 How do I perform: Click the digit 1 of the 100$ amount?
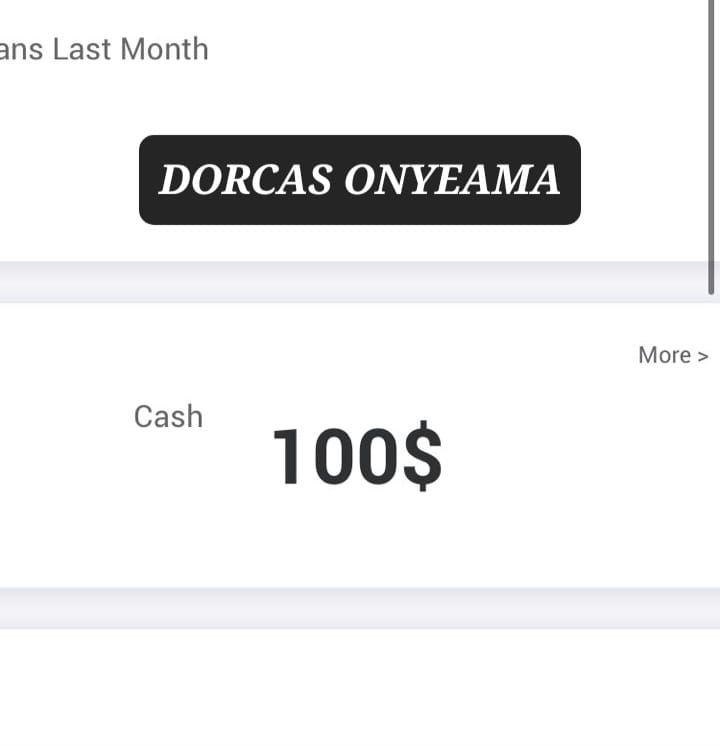tap(287, 456)
